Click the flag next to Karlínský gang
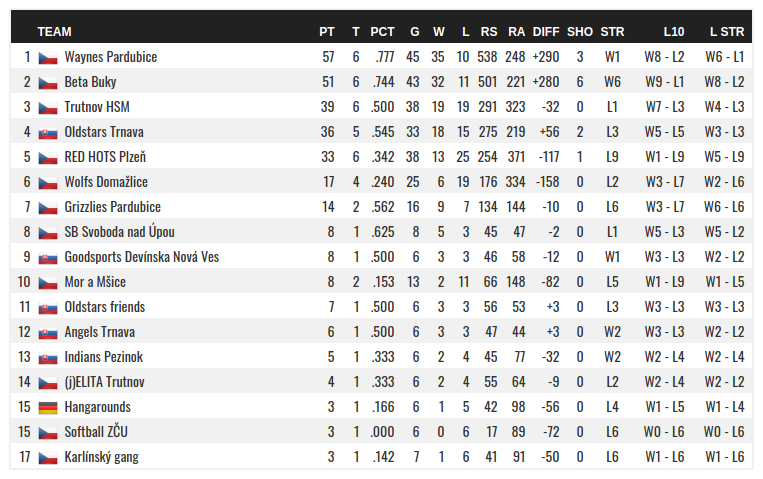 pyautogui.click(x=48, y=458)
